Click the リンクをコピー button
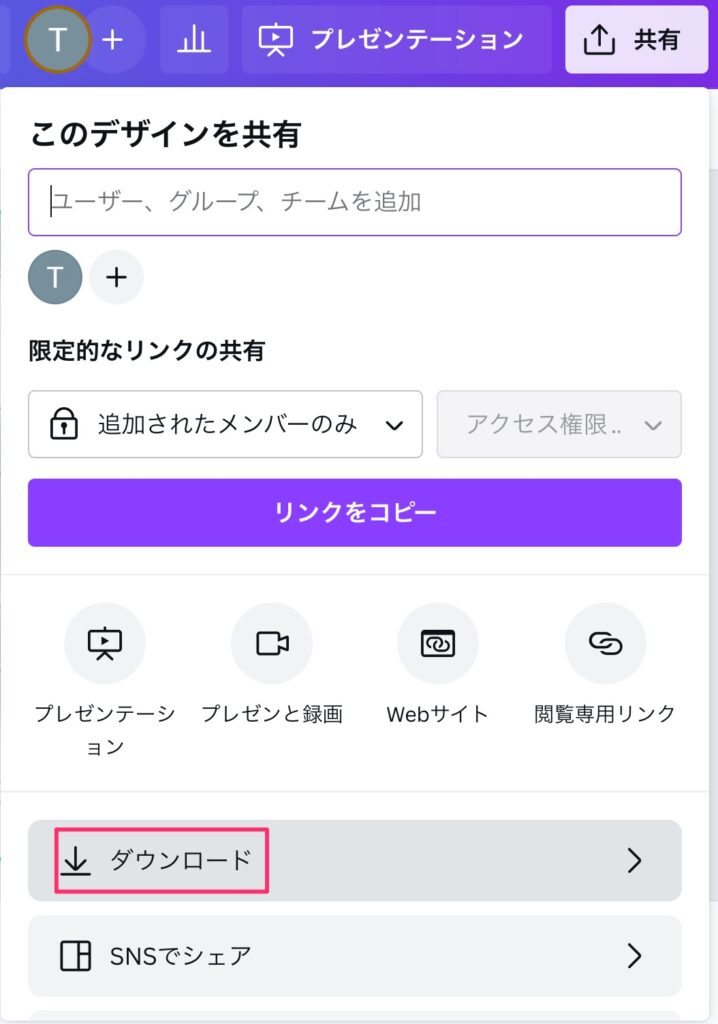Image resolution: width=718 pixels, height=1024 pixels. point(354,512)
